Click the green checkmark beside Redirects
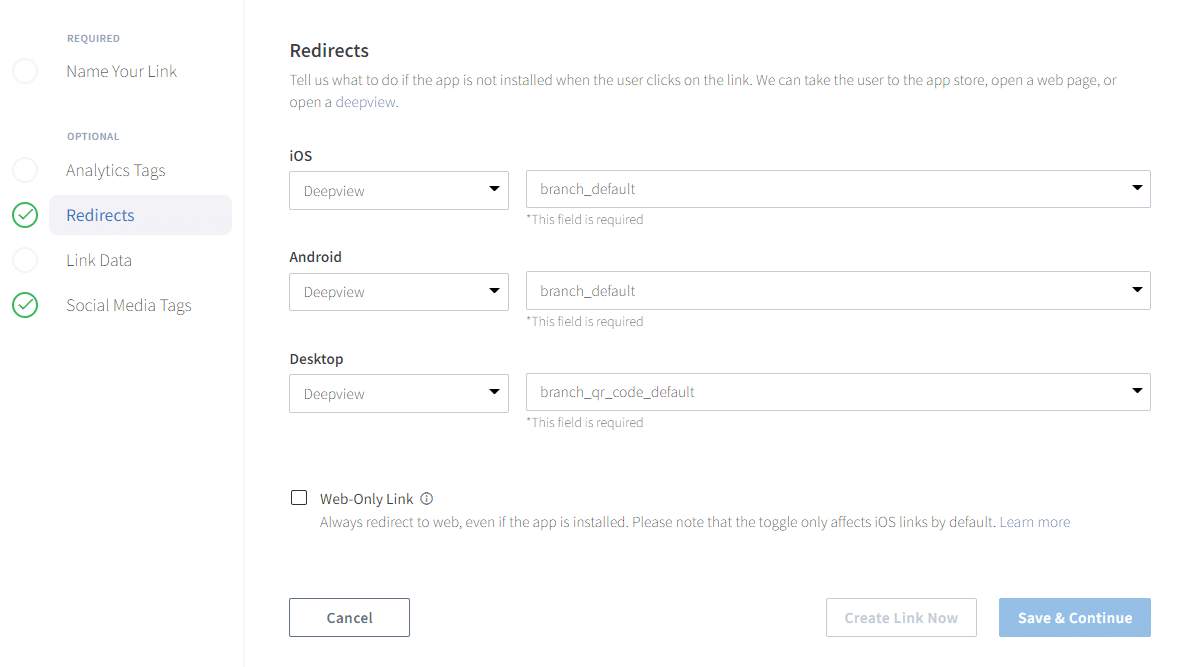This screenshot has height=667, width=1186. (x=25, y=214)
